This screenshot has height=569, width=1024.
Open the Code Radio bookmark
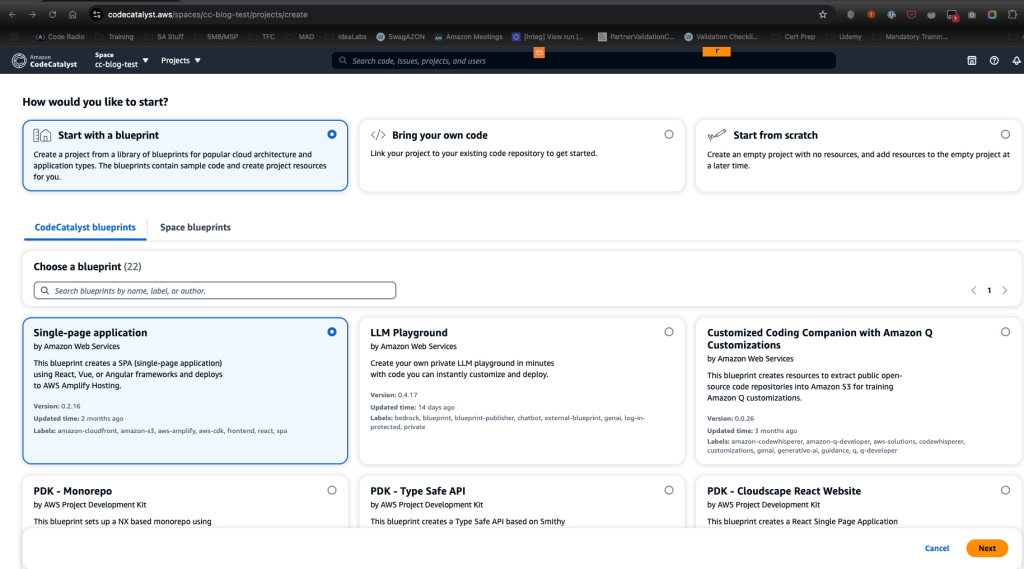[x=60, y=37]
